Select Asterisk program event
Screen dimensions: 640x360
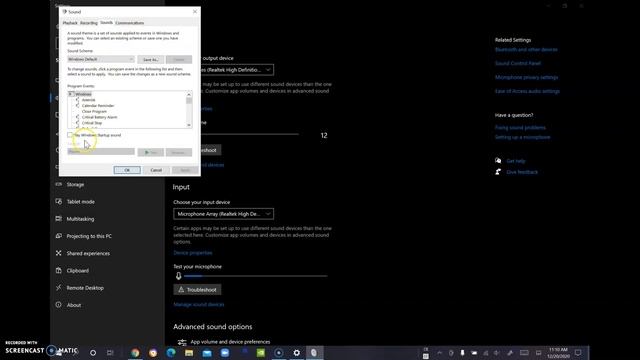click(x=89, y=100)
